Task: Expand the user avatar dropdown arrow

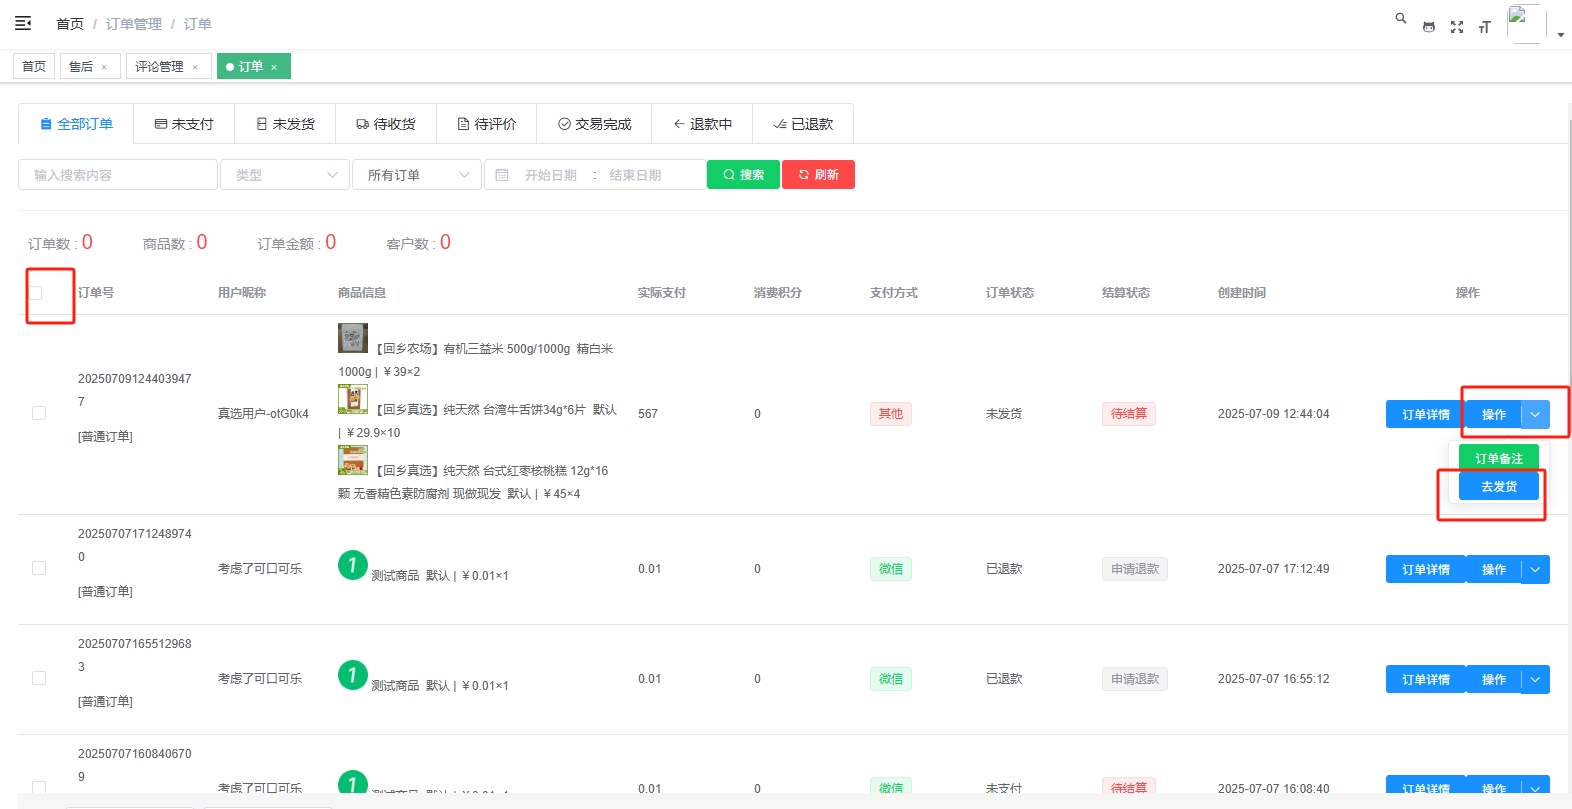Action: tap(1560, 35)
